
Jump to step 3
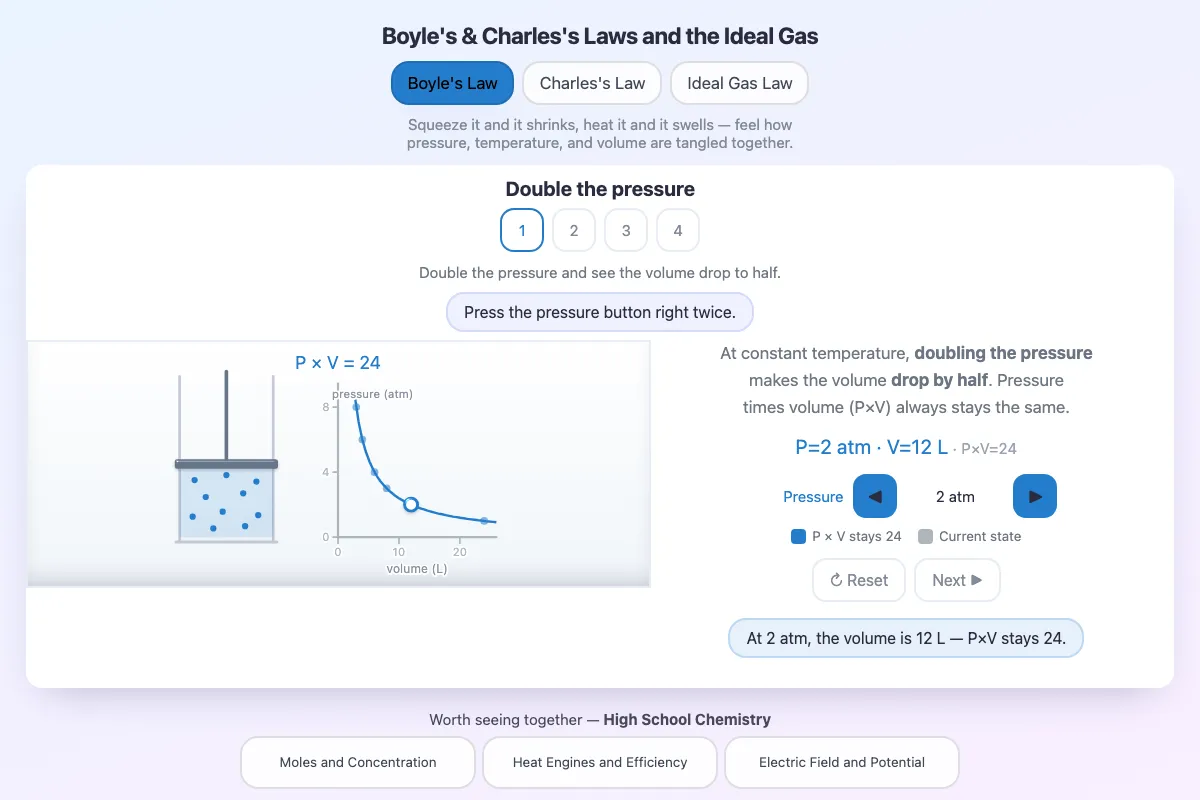click(x=626, y=230)
